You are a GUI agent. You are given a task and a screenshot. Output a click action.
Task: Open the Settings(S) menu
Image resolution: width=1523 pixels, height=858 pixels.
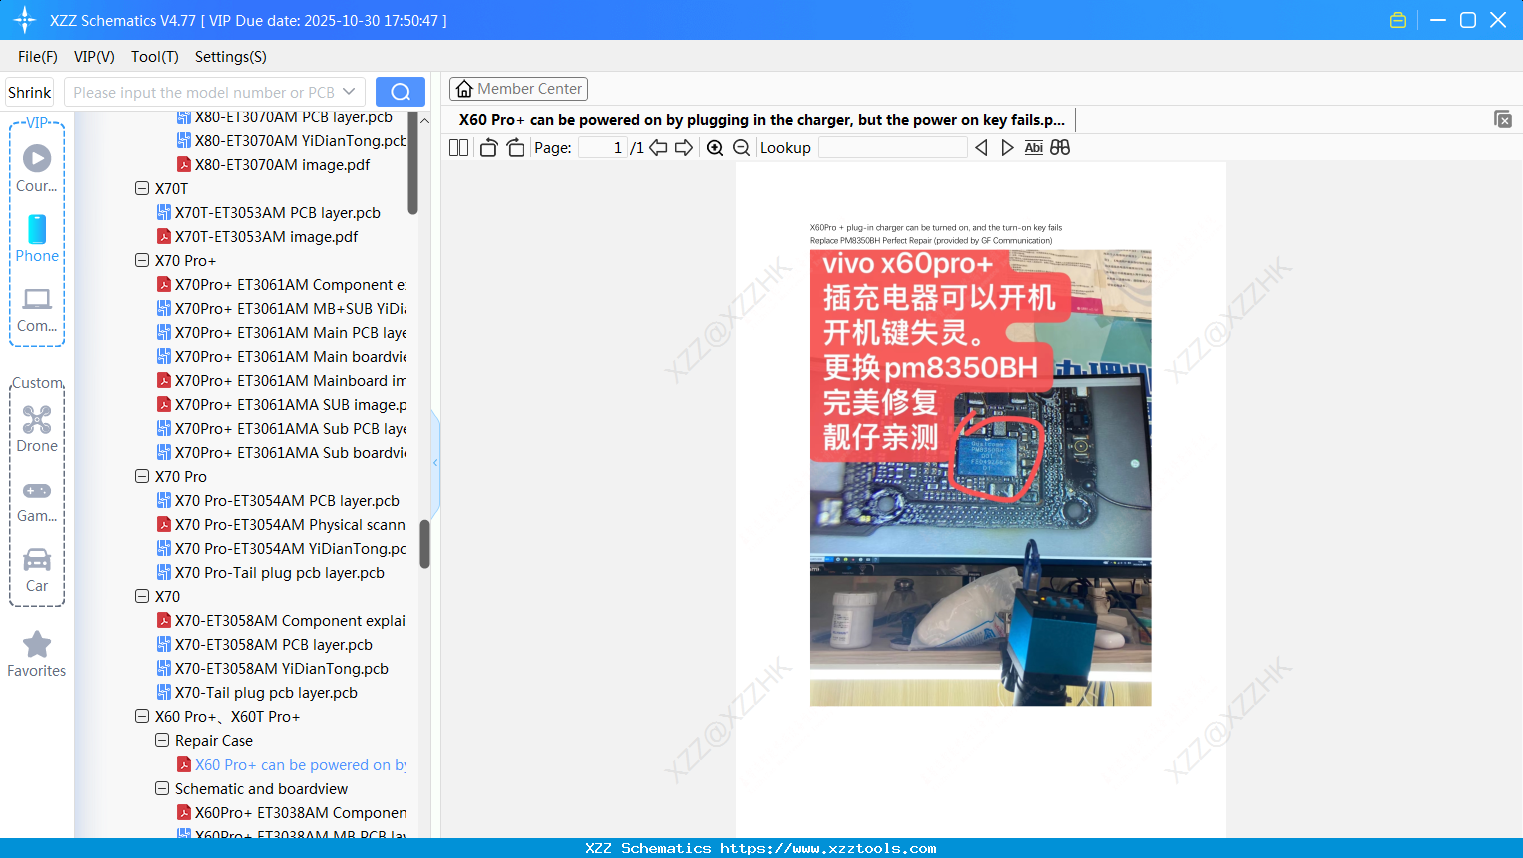(231, 57)
